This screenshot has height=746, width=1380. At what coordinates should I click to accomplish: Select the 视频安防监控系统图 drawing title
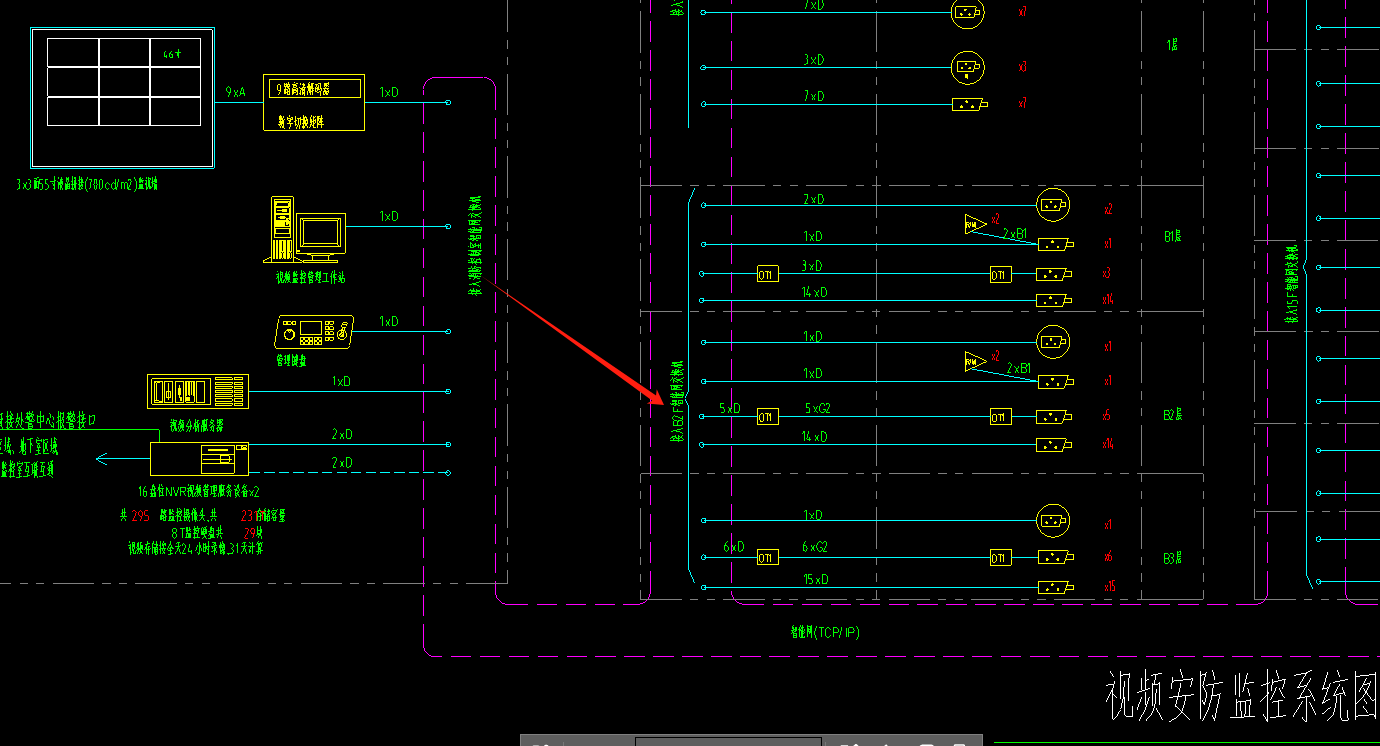point(1242,695)
